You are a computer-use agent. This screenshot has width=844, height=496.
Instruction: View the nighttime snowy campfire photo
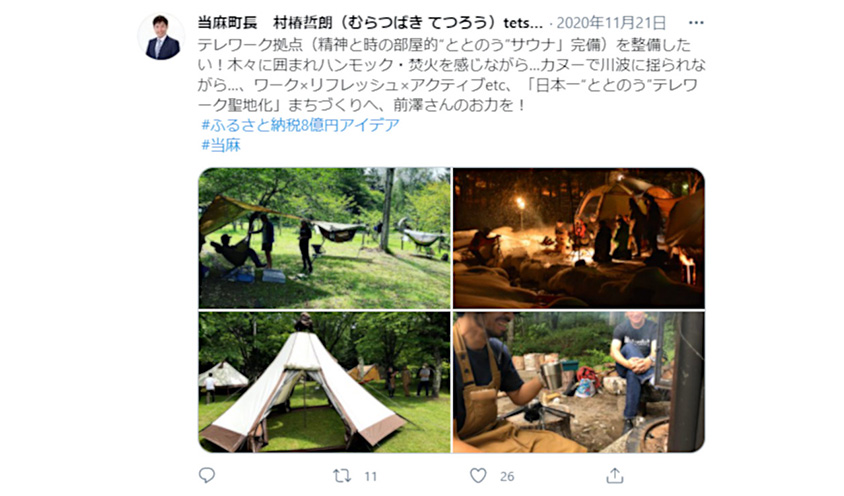(x=579, y=238)
